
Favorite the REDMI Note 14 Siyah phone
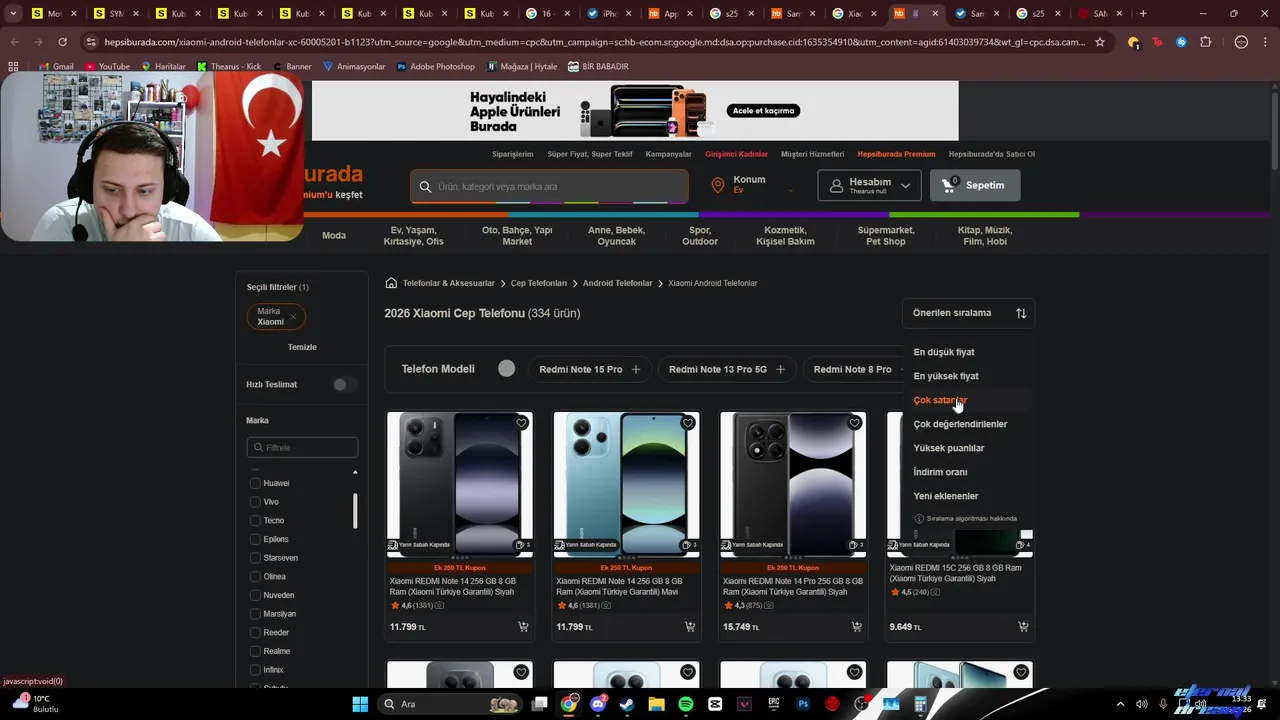[x=521, y=423]
